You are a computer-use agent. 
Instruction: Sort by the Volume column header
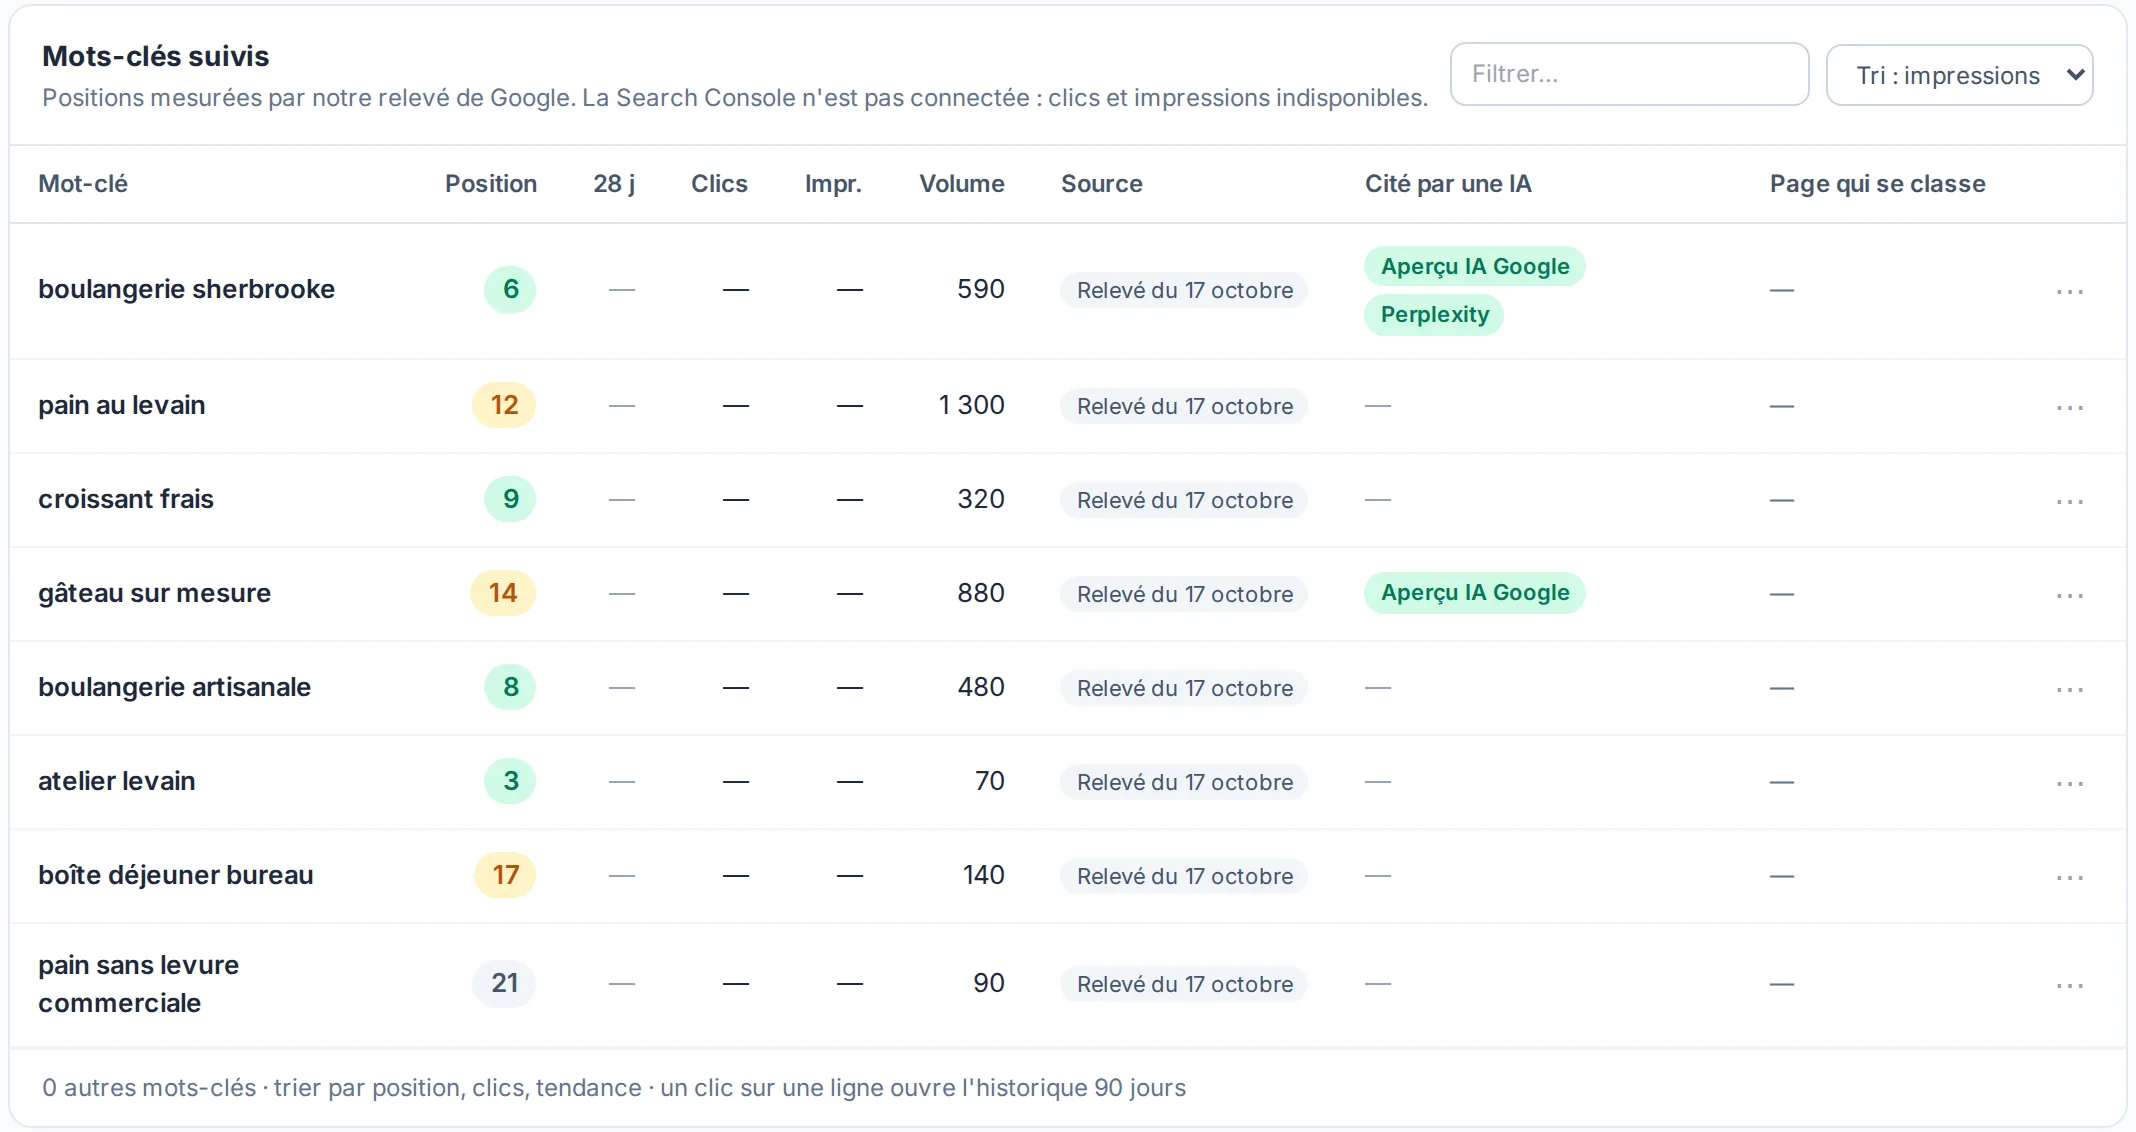pyautogui.click(x=961, y=184)
